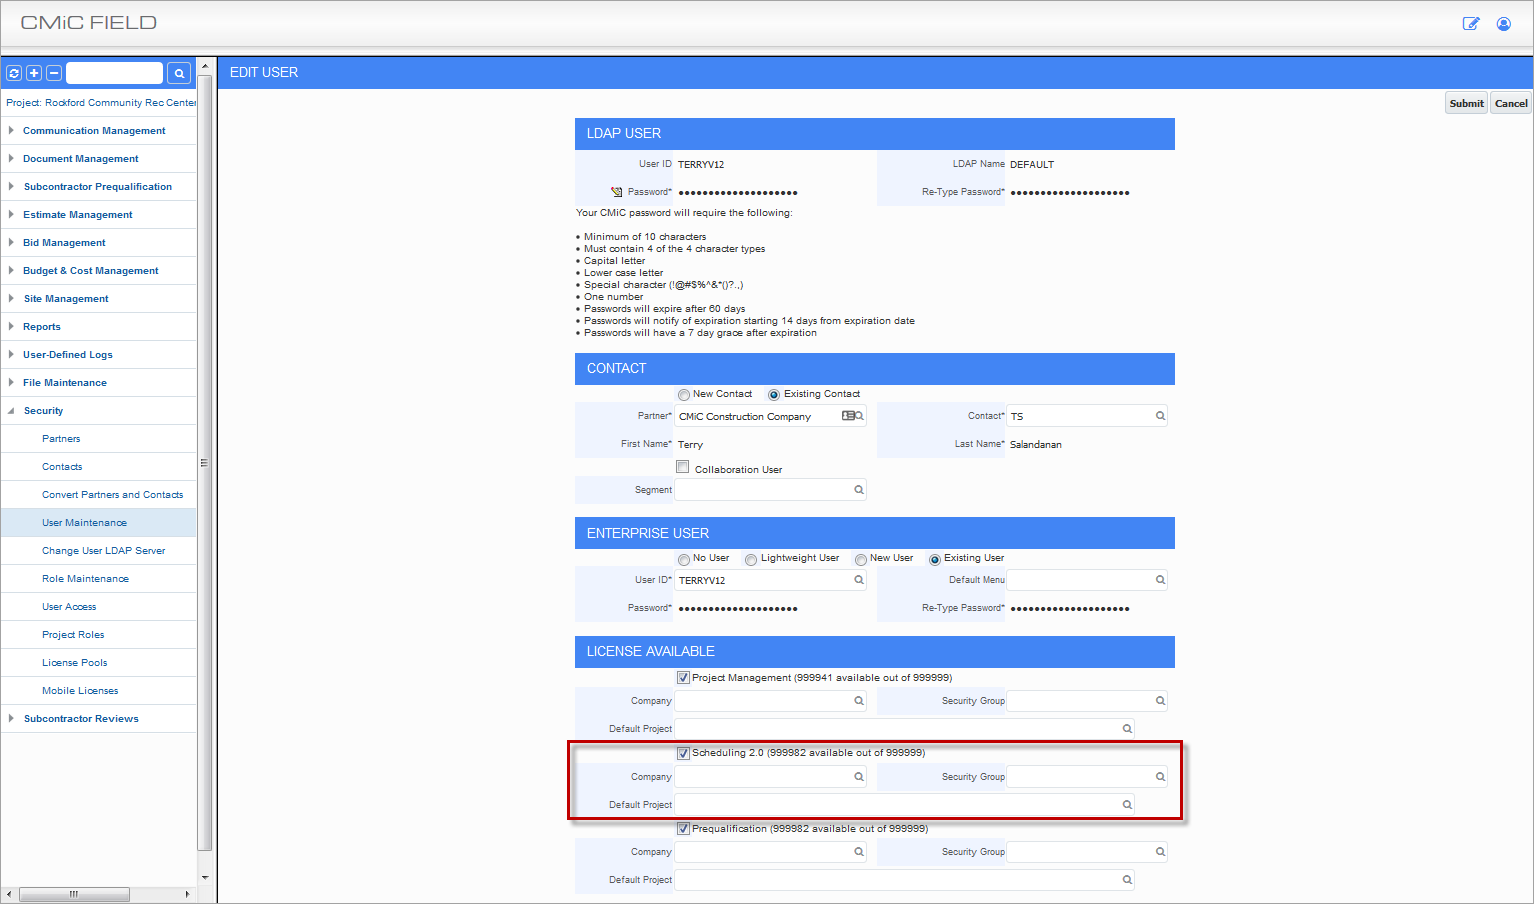
Task: Uncheck the Scheduling 2.0 license checkbox
Action: click(x=684, y=753)
